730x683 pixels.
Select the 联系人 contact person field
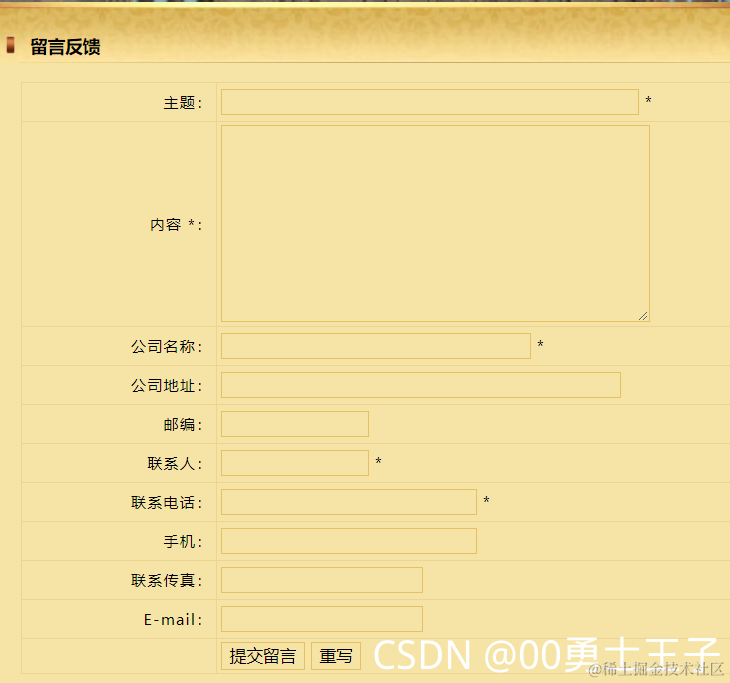point(294,463)
